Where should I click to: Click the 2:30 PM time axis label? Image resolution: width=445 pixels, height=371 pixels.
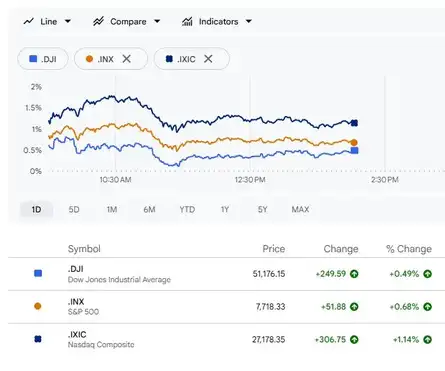click(x=385, y=180)
